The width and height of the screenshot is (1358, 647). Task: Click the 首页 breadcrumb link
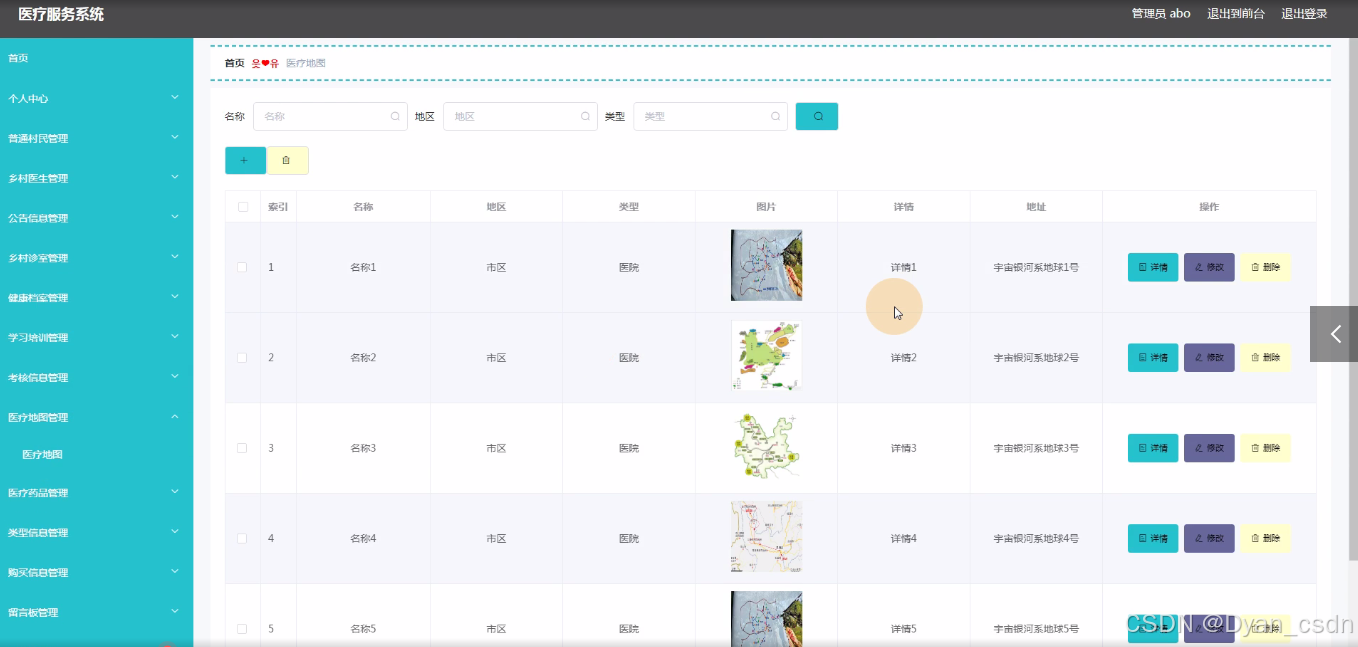point(234,63)
